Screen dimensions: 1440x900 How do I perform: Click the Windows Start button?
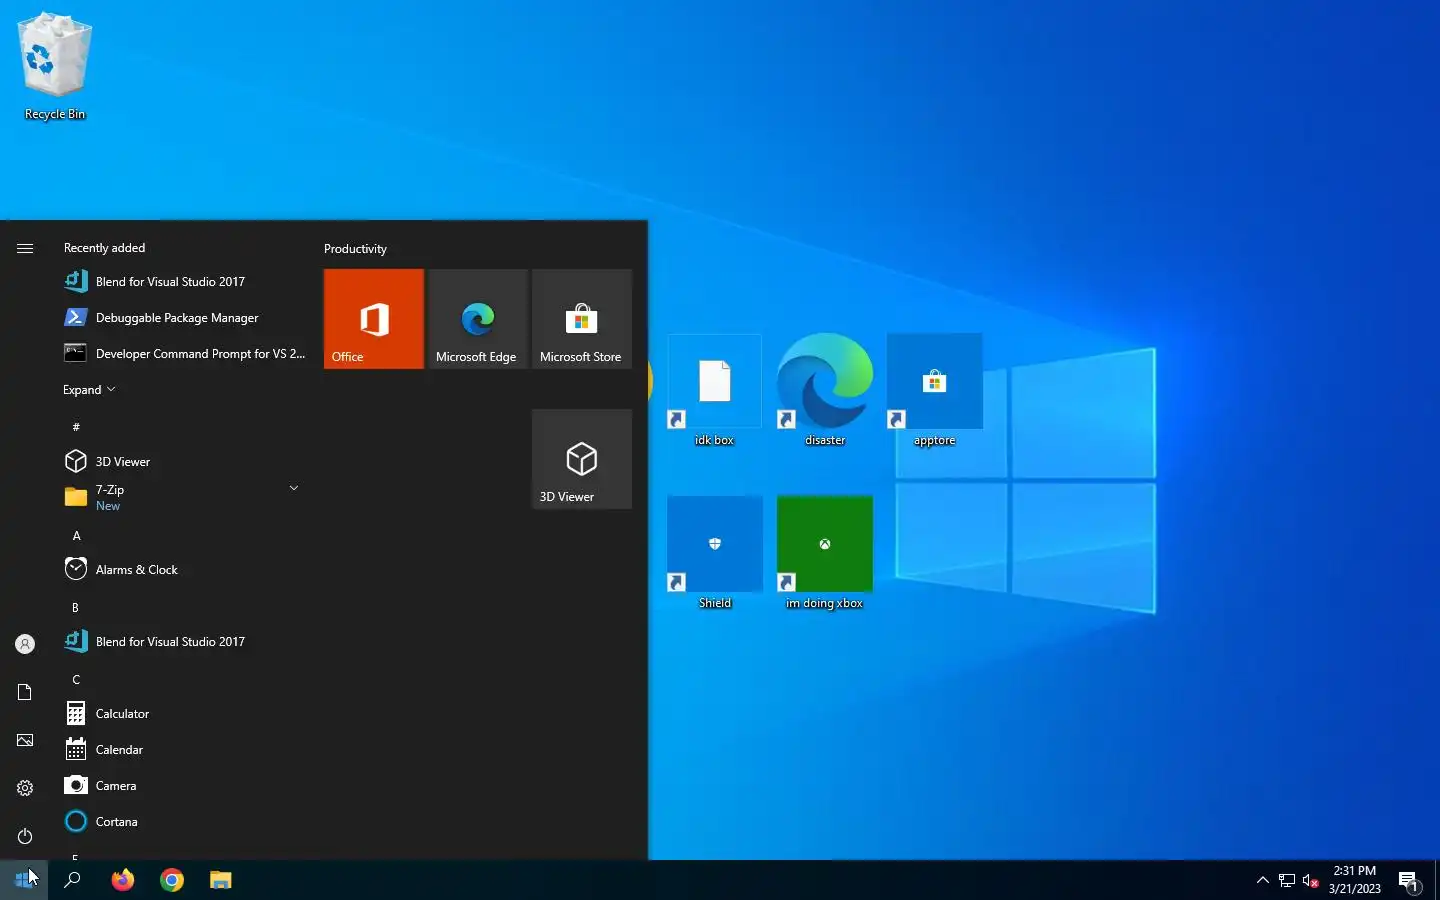(x=24, y=880)
